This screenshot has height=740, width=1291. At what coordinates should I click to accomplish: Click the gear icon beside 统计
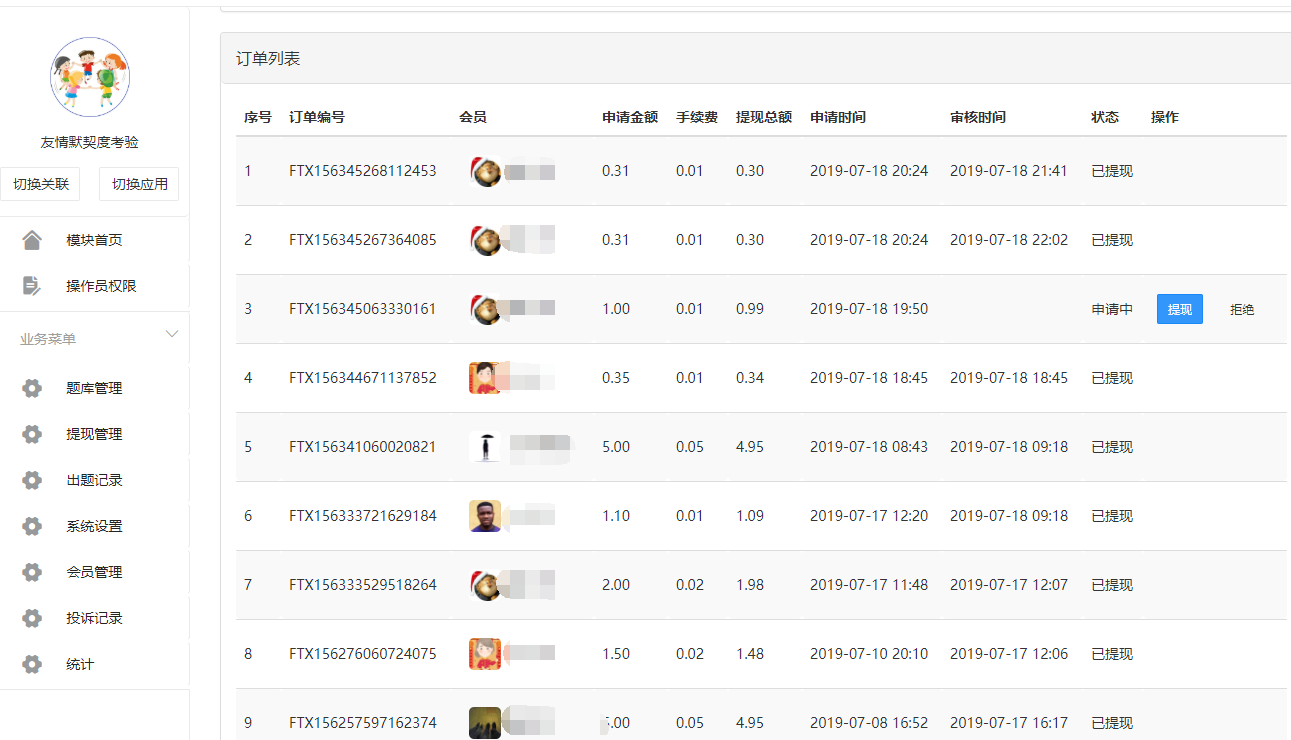(x=32, y=664)
